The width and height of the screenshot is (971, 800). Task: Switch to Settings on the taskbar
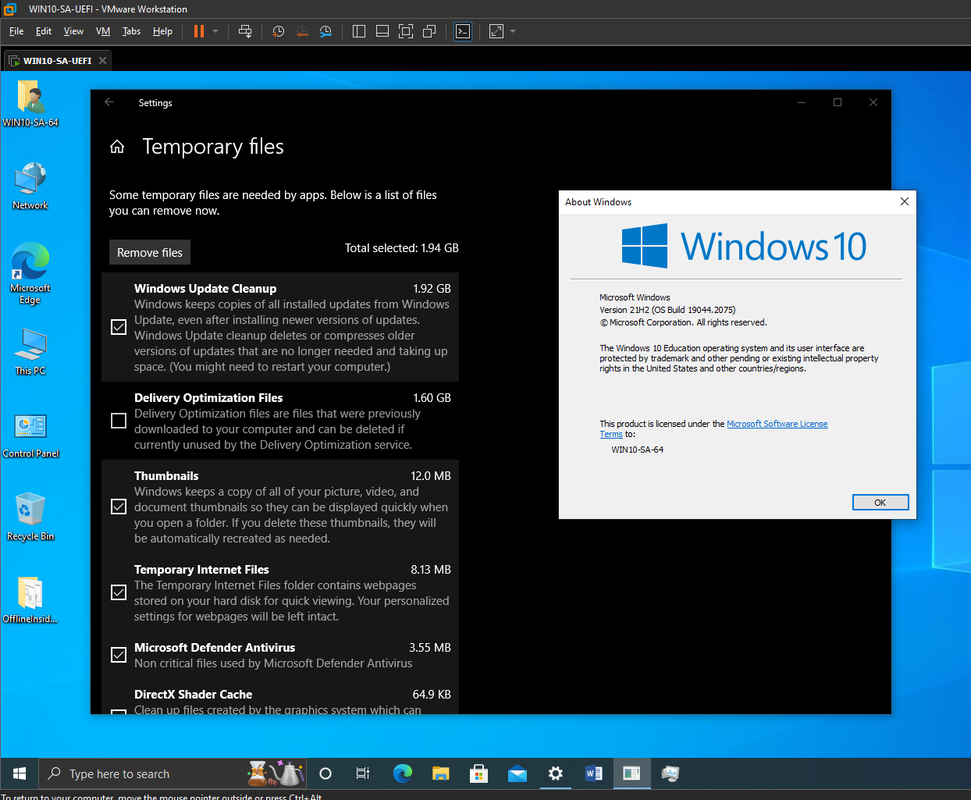pyautogui.click(x=555, y=773)
